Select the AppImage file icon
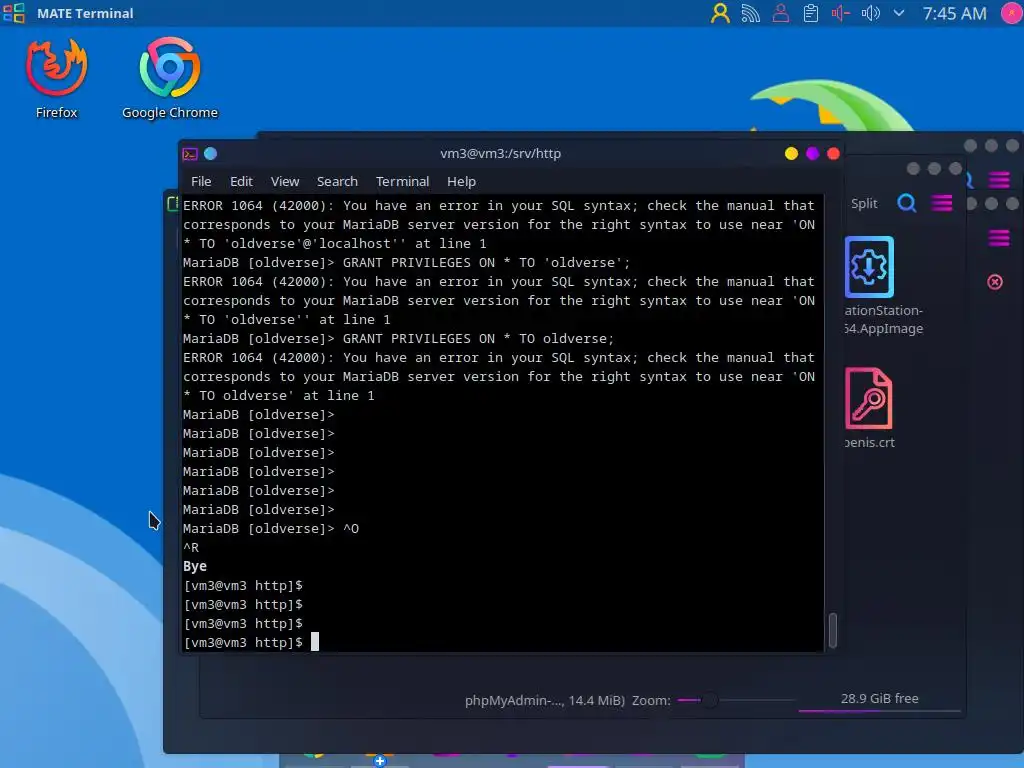 pos(869,267)
